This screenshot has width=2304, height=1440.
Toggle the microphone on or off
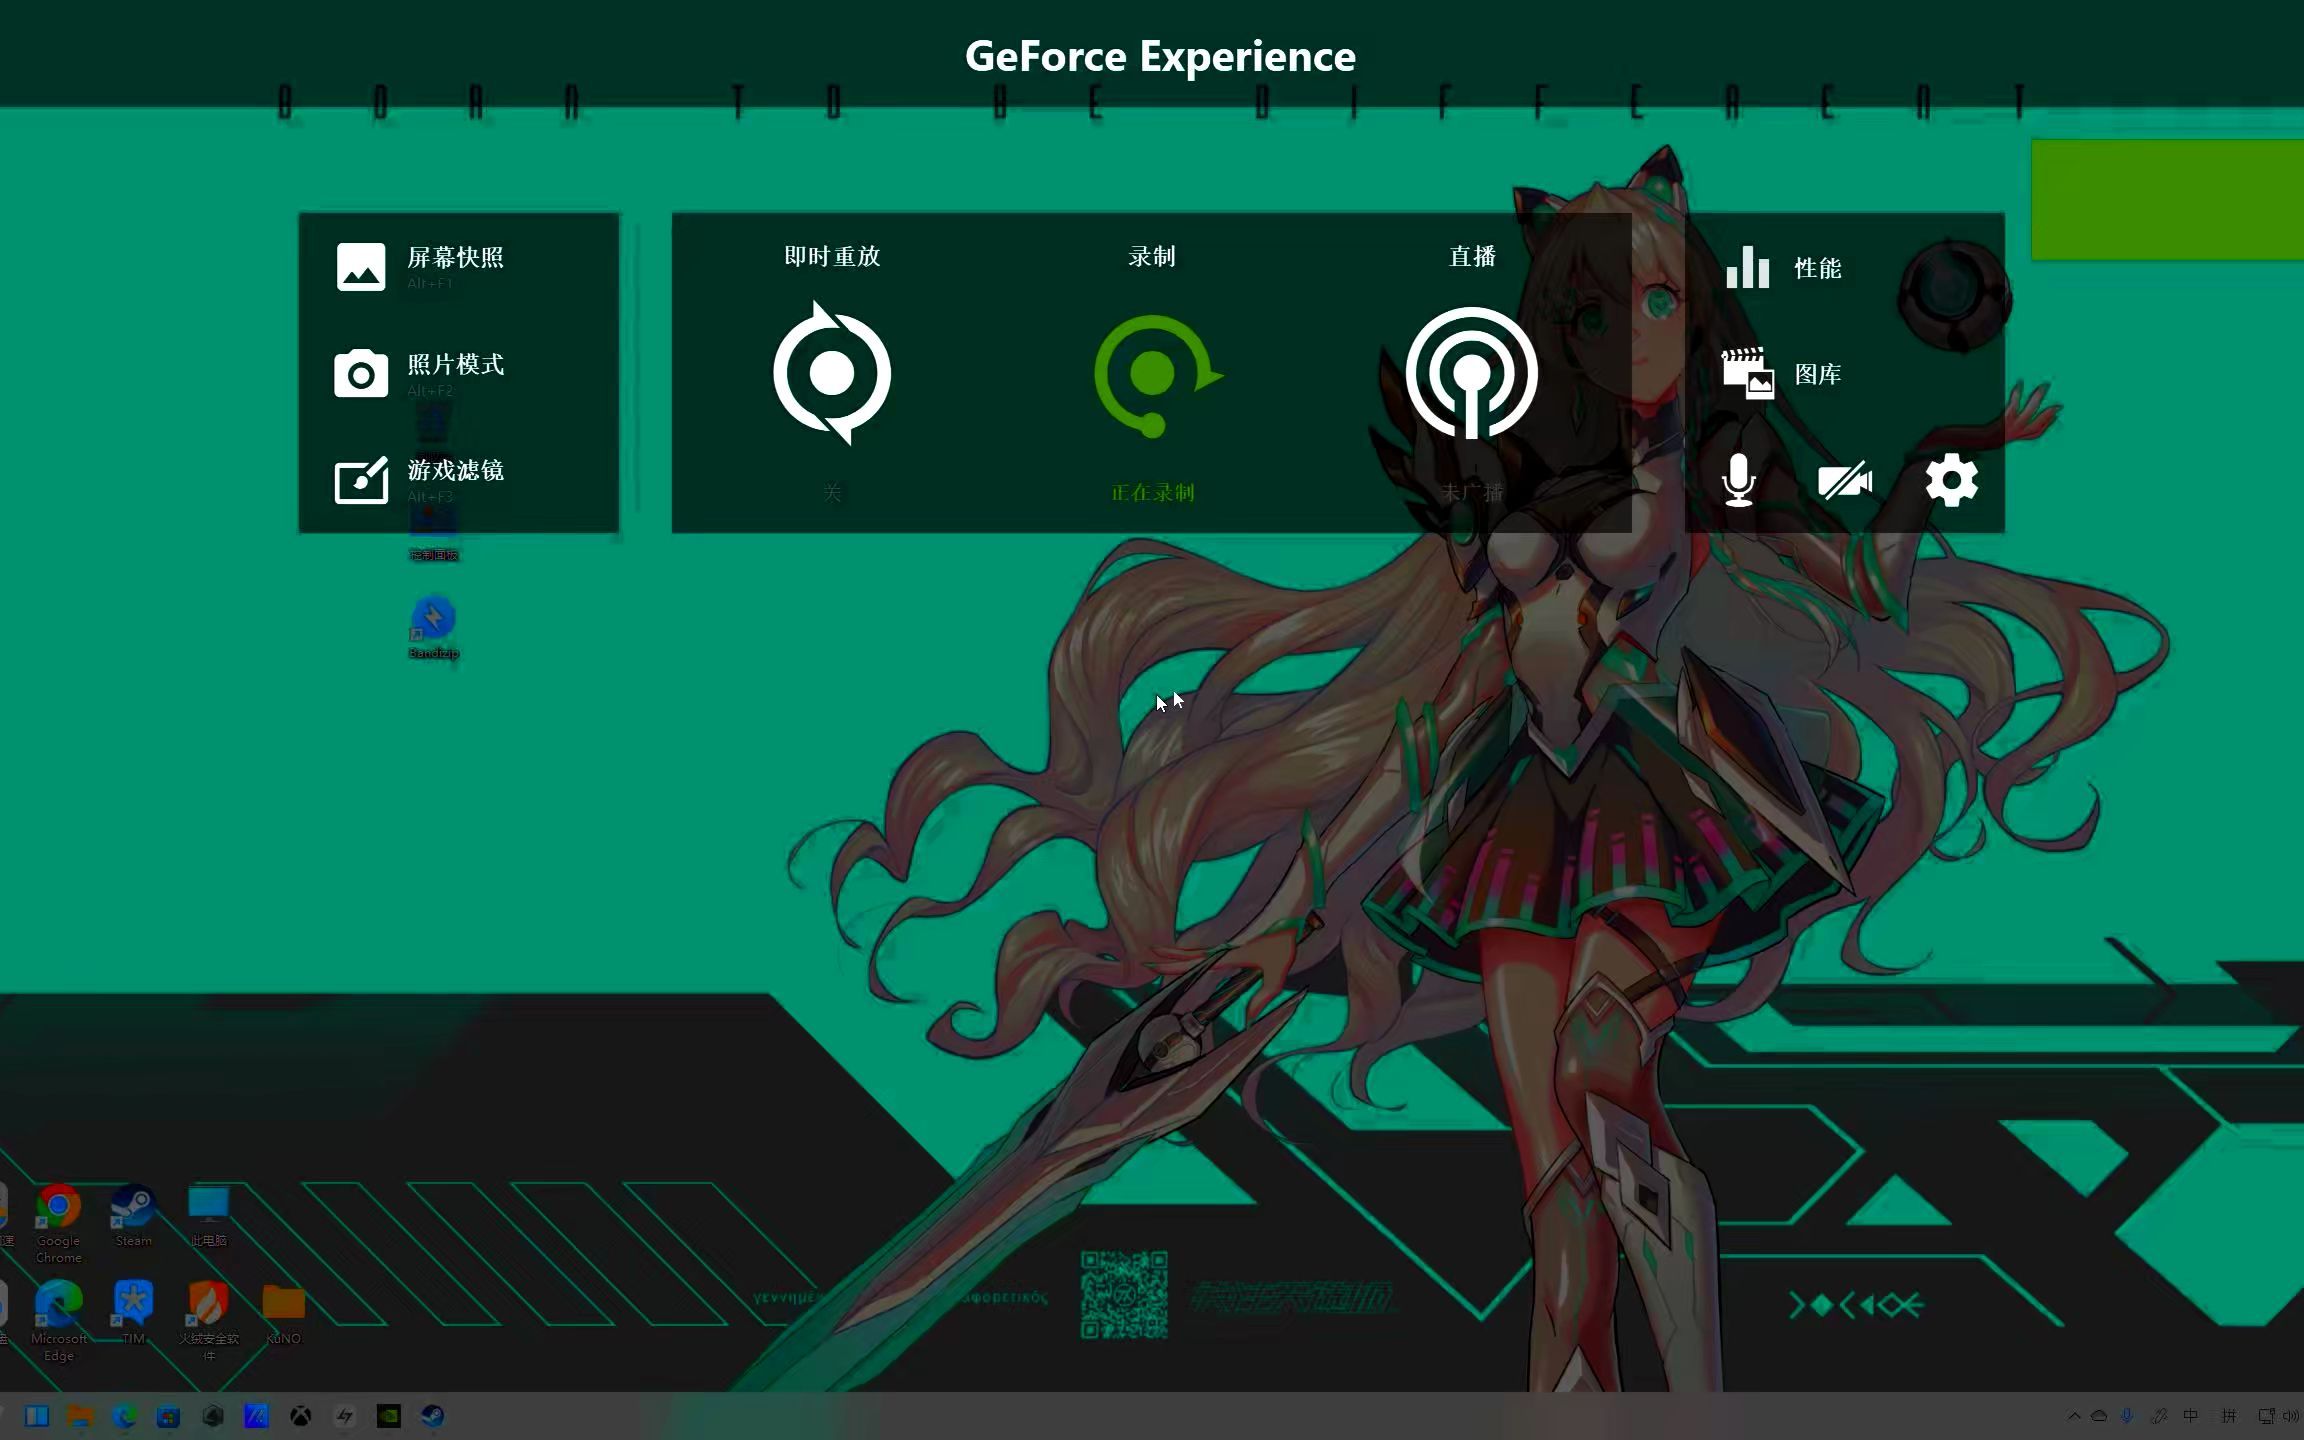click(1738, 481)
